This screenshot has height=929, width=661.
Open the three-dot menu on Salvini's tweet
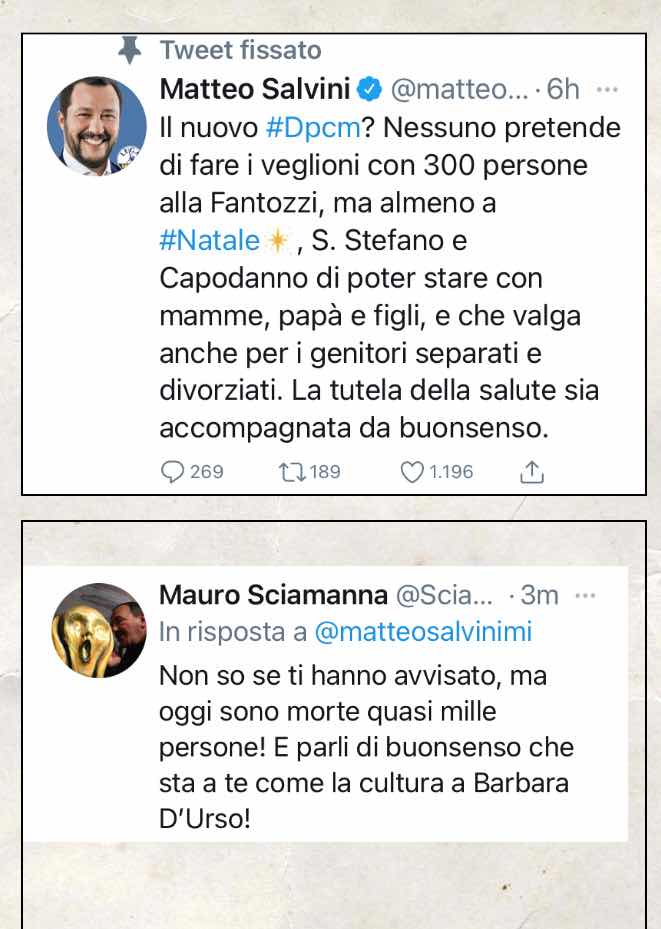click(x=607, y=90)
